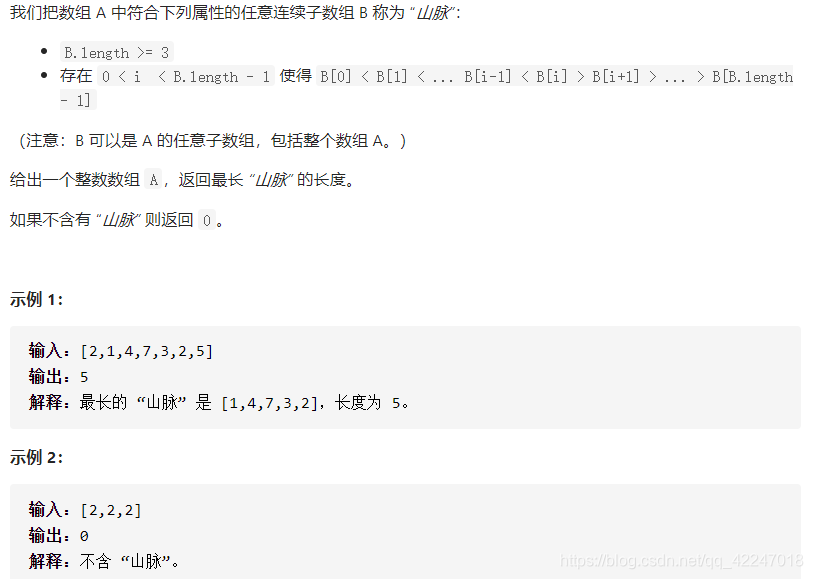Screen dimensions: 813x579
Task: Click the 输出 5 line in example 1
Action: (59, 377)
